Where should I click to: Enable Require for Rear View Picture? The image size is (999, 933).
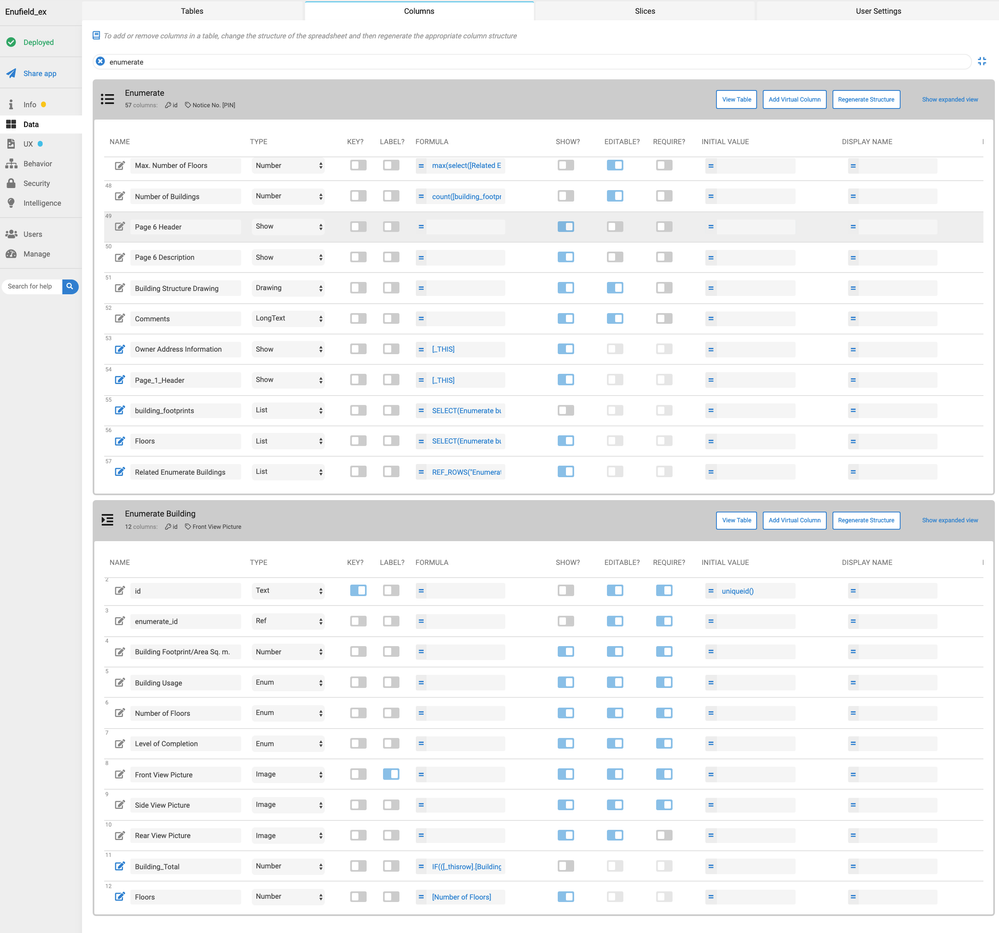pyautogui.click(x=664, y=835)
